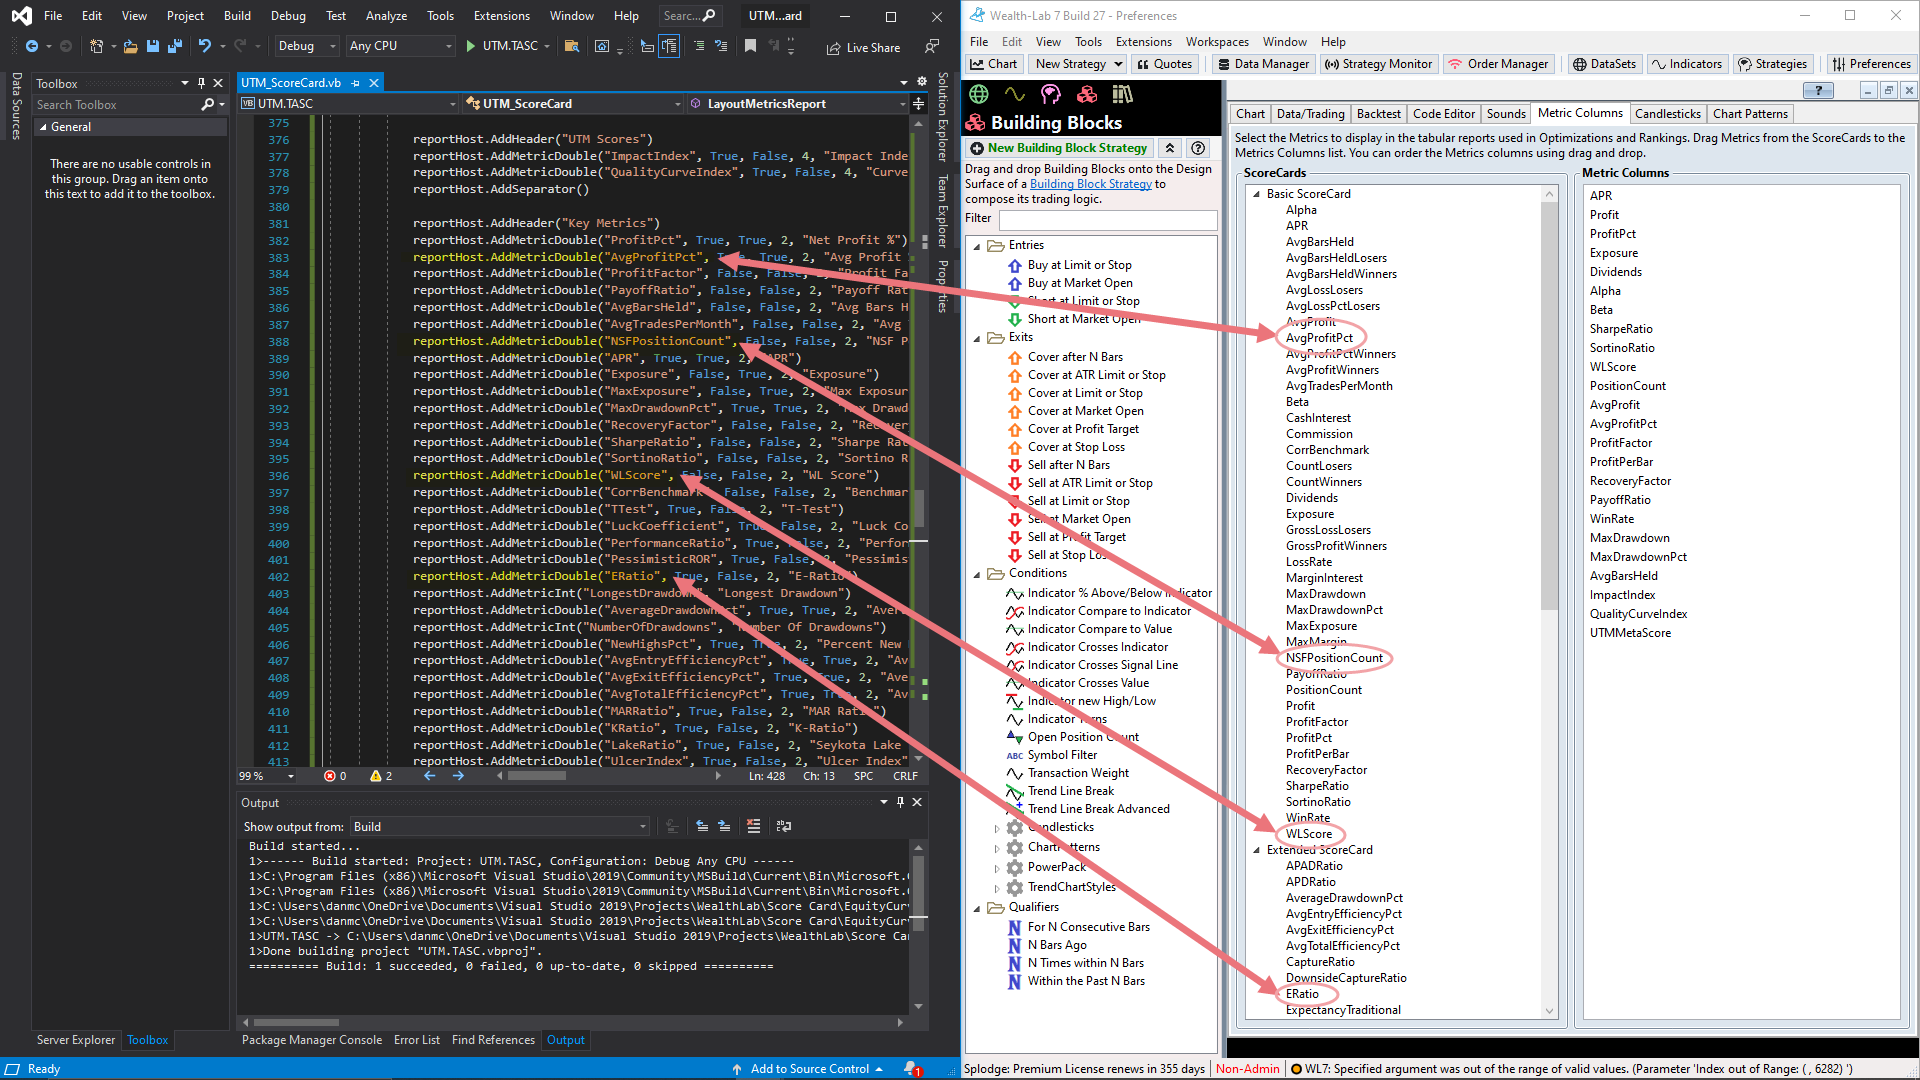Viewport: 1920px width, 1080px height.
Task: Expand the PowerPack tree node
Action: tap(997, 868)
